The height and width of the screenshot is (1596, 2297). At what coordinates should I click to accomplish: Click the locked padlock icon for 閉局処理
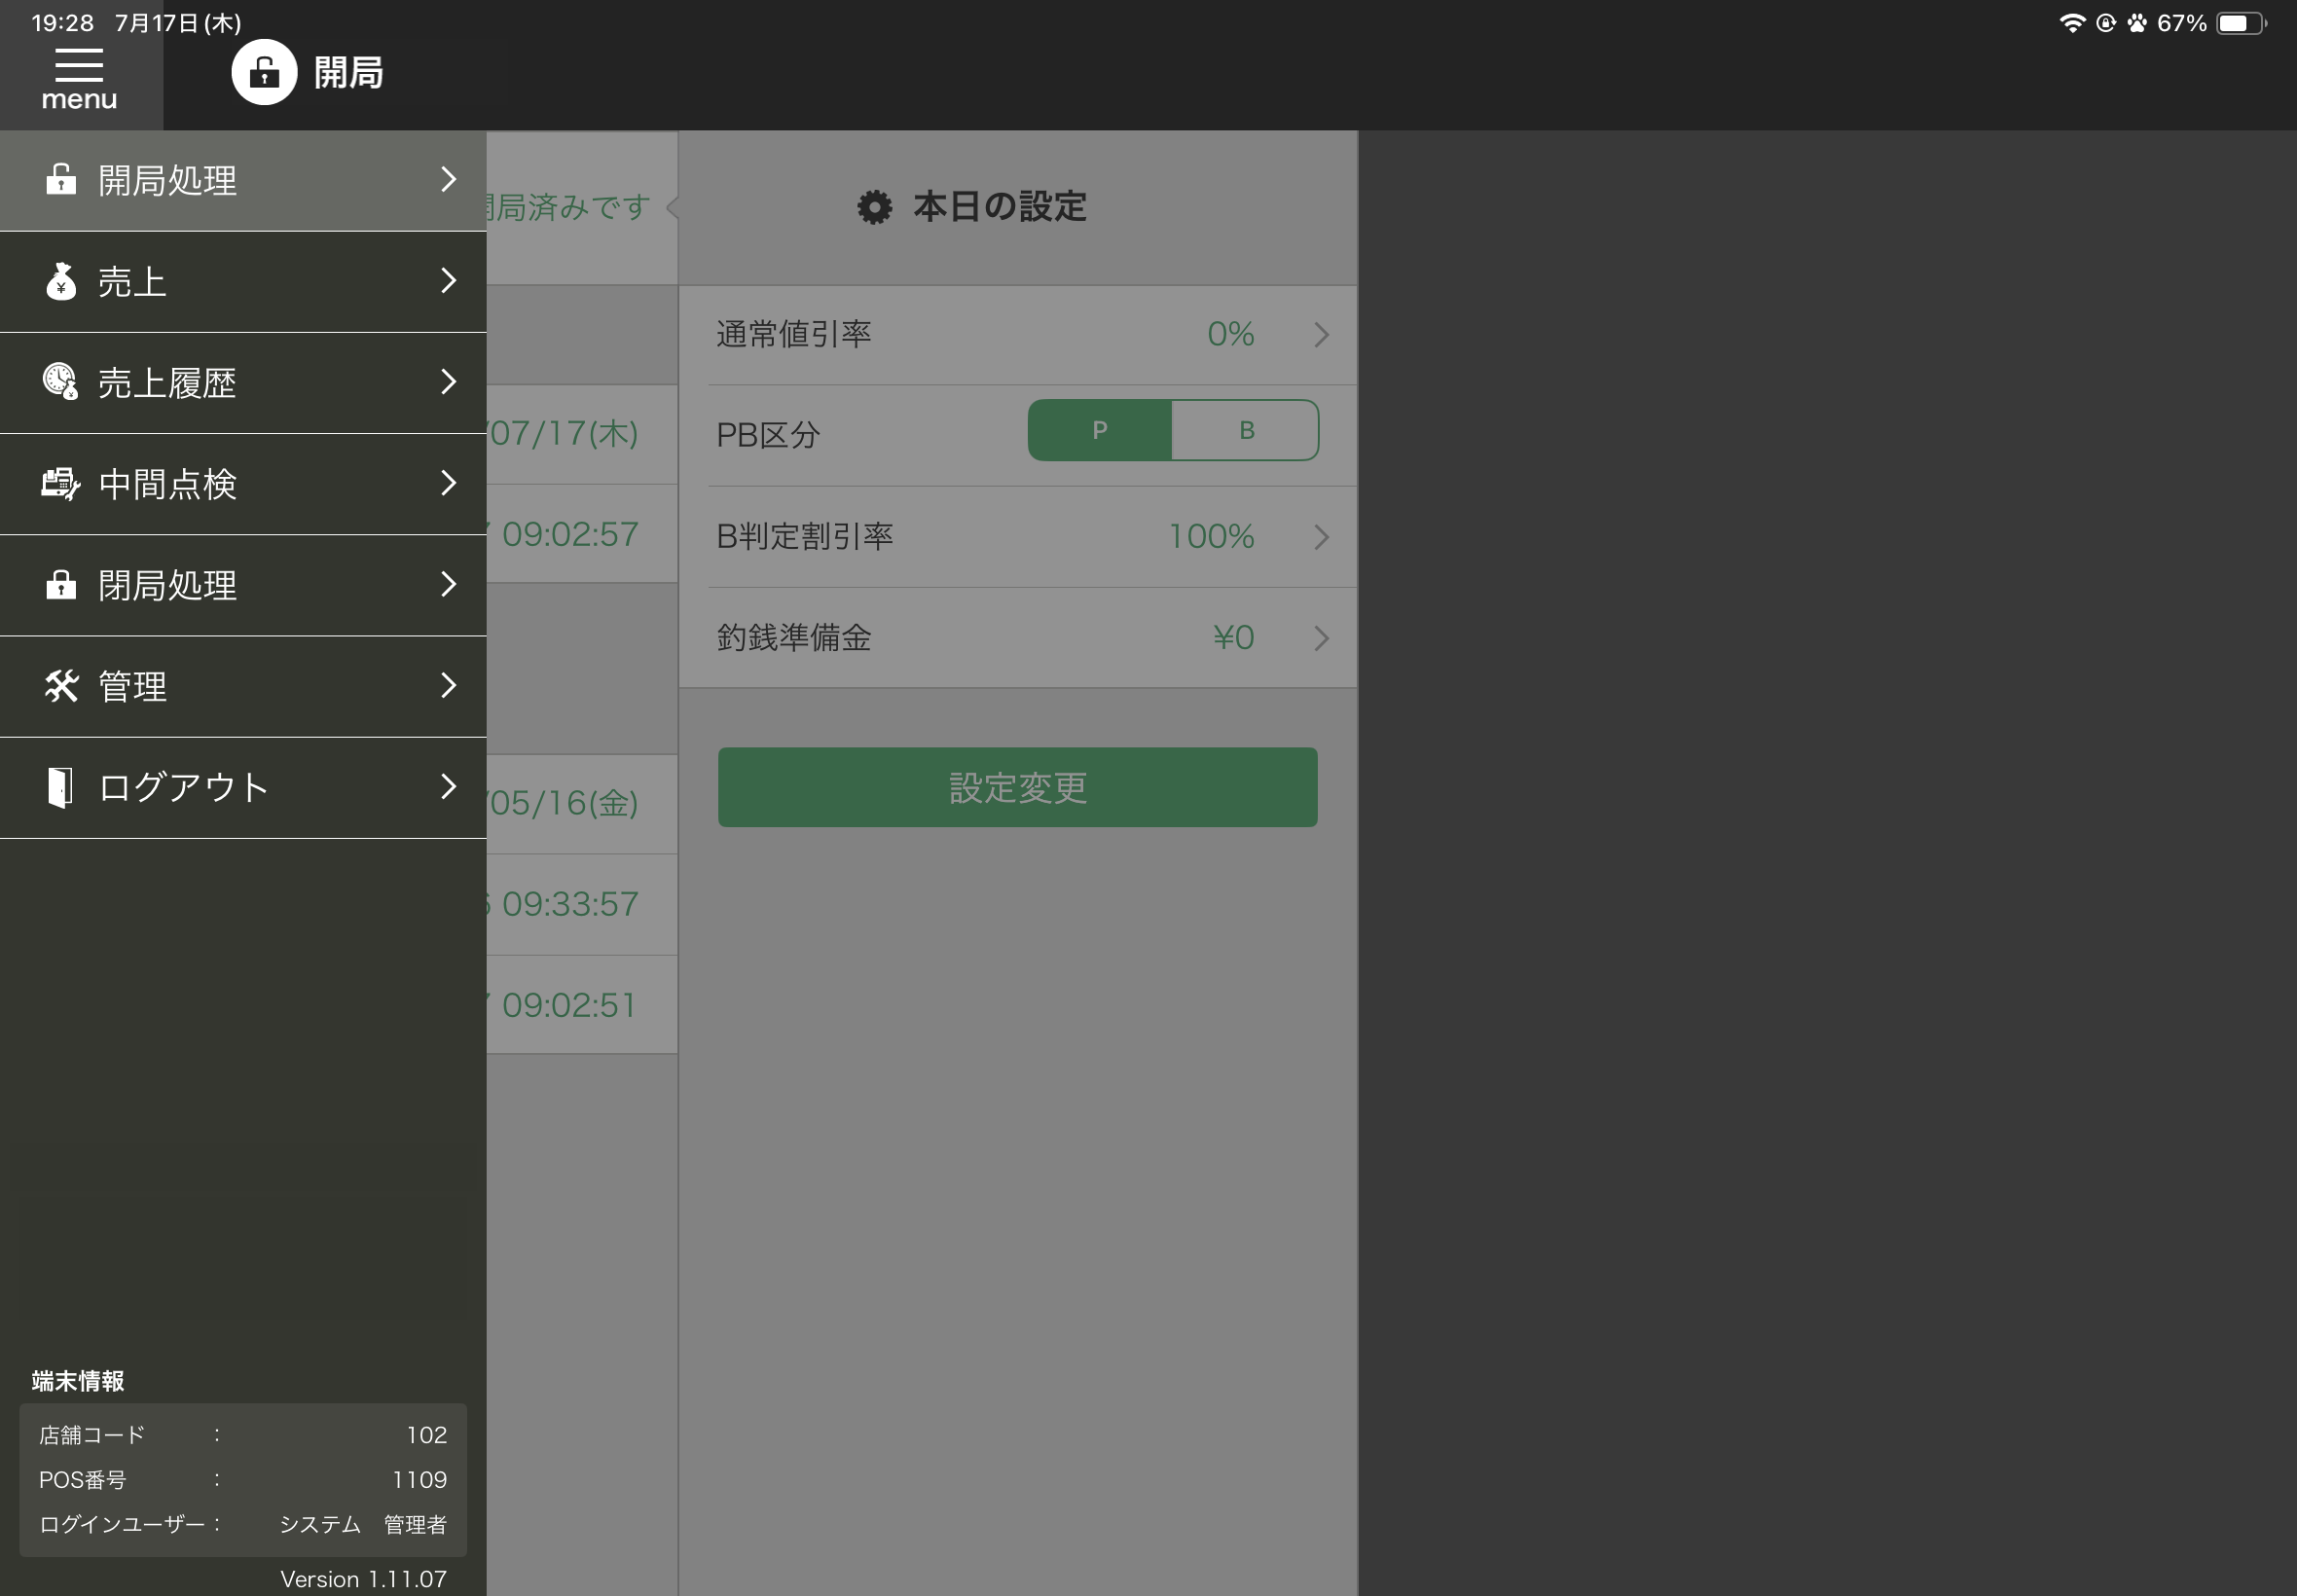click(61, 585)
